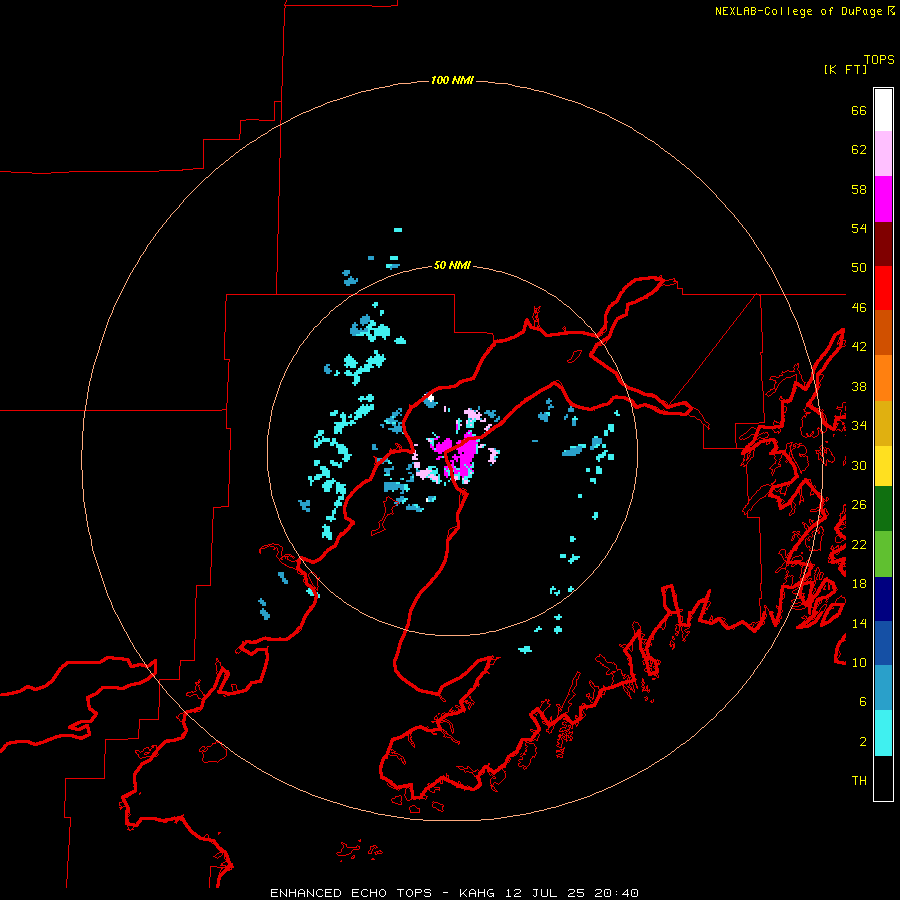Click the 42 legend value label
This screenshot has width=900, height=900.
[x=859, y=347]
